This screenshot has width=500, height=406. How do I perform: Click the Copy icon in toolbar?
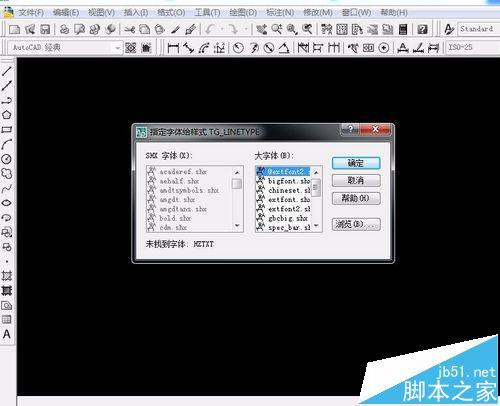[144, 30]
